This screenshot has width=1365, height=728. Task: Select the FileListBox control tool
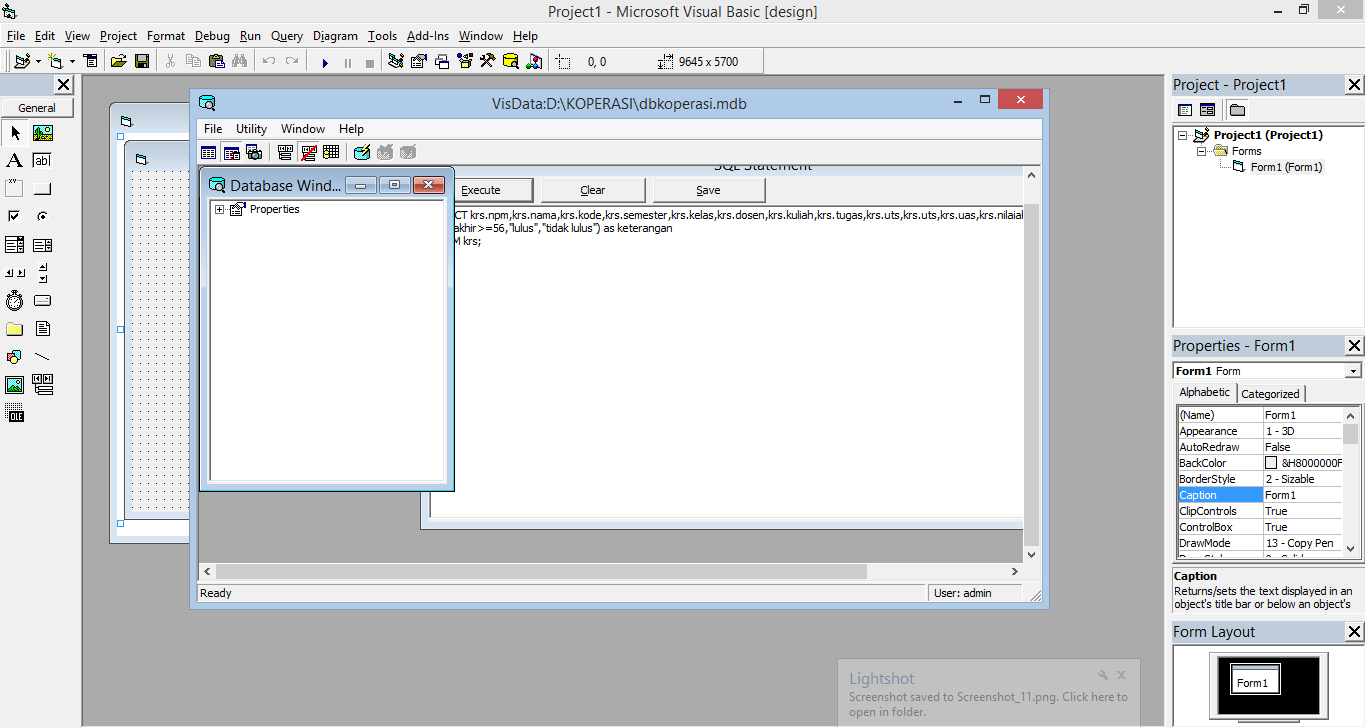(43, 329)
